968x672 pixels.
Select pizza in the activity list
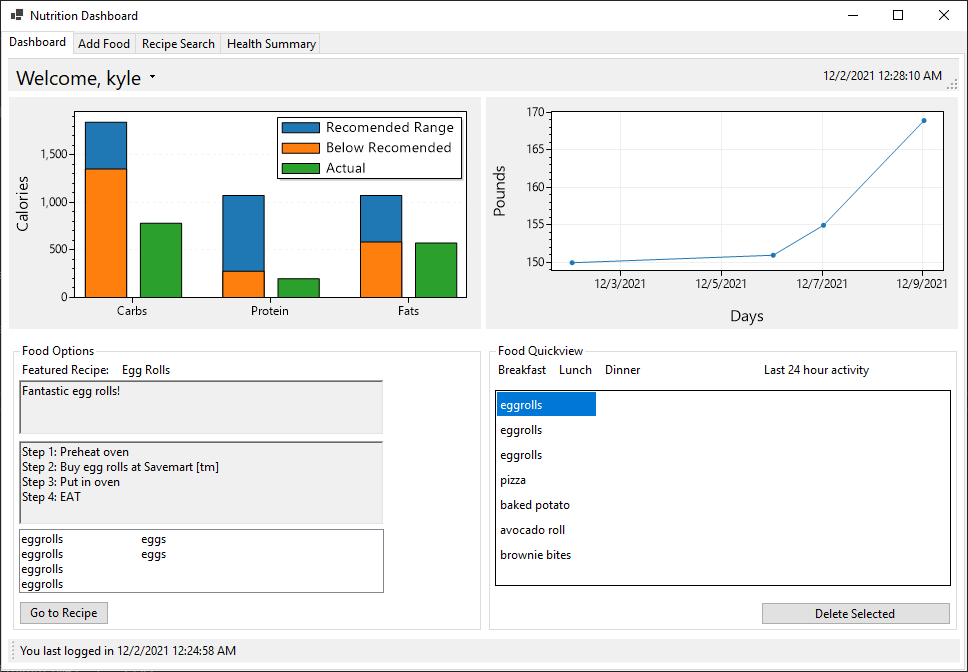[x=512, y=480]
